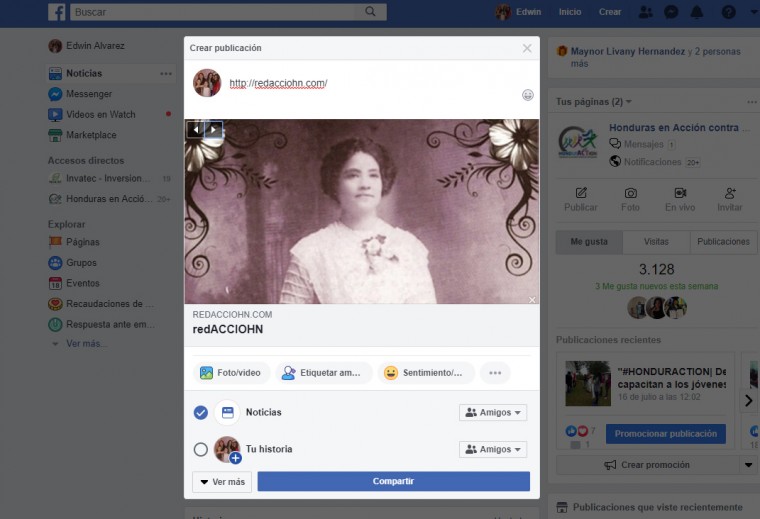Viewport: 760px width, 519px height.
Task: Open page Notificaciones
Action: pyautogui.click(x=654, y=162)
